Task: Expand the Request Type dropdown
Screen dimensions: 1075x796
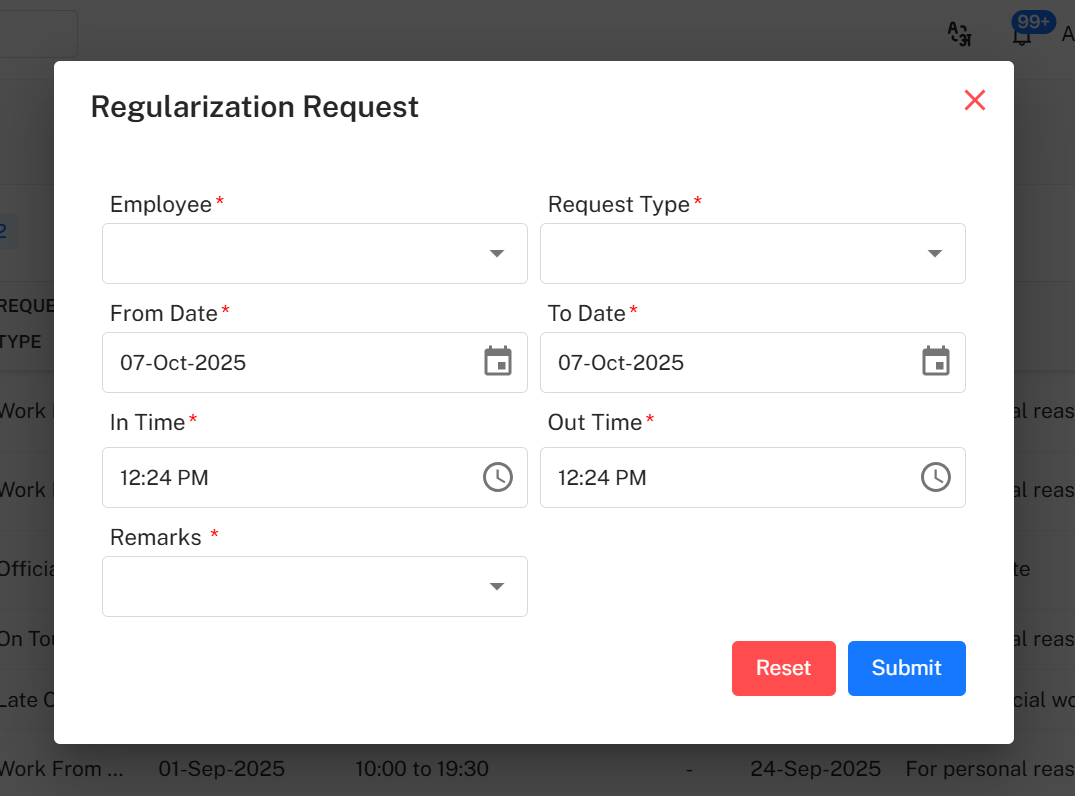Action: coord(934,253)
